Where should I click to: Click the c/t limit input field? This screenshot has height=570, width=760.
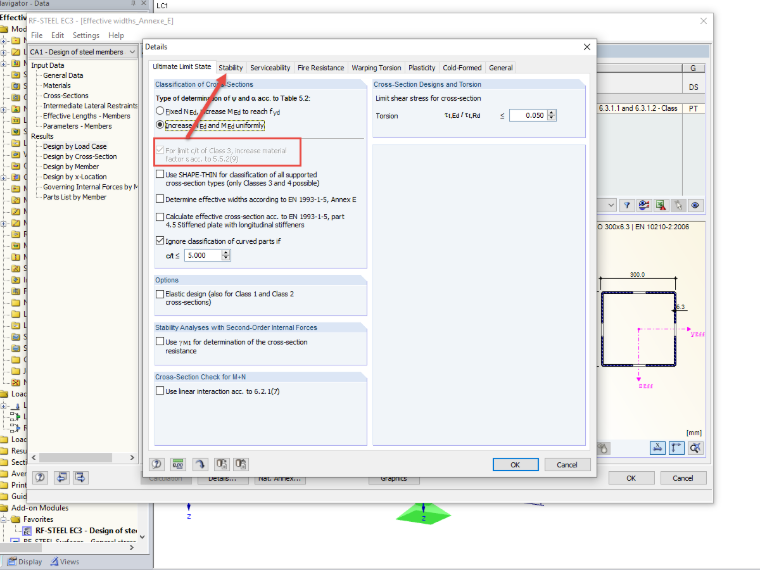click(x=203, y=255)
